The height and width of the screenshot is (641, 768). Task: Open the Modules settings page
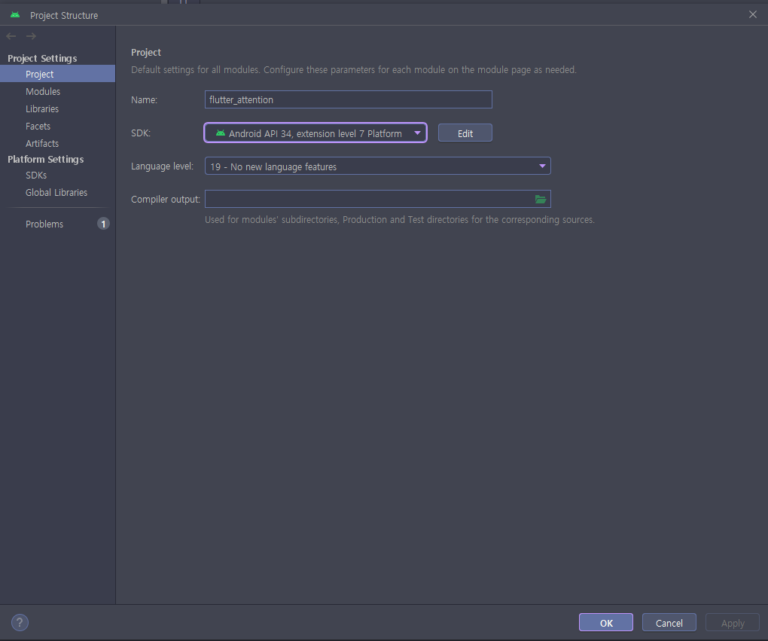[43, 91]
